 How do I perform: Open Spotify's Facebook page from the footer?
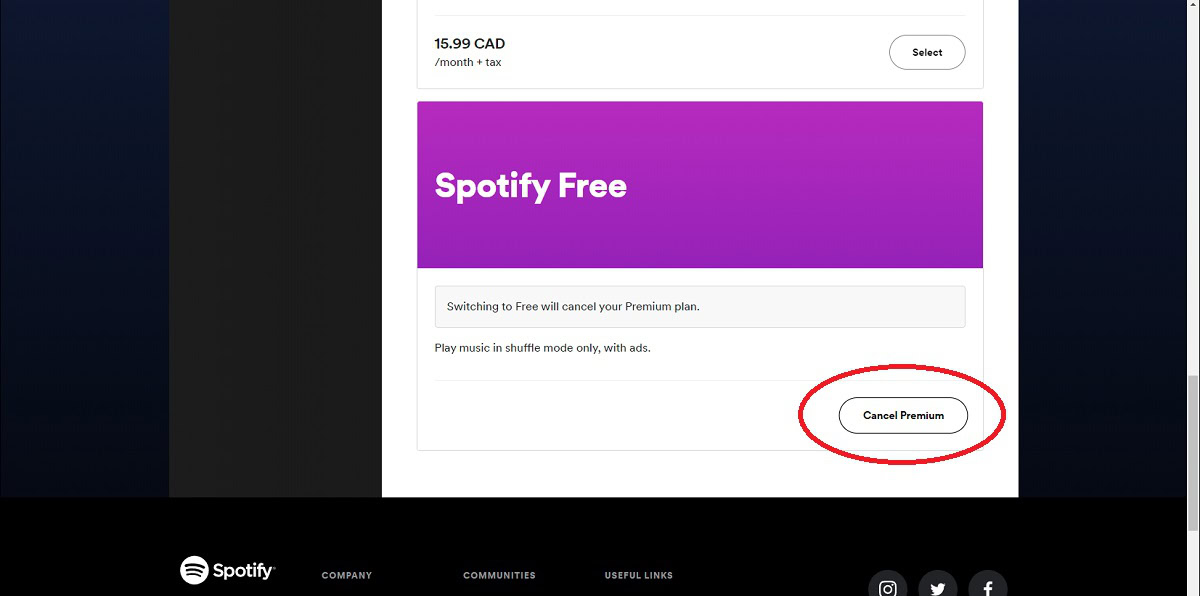[987, 587]
